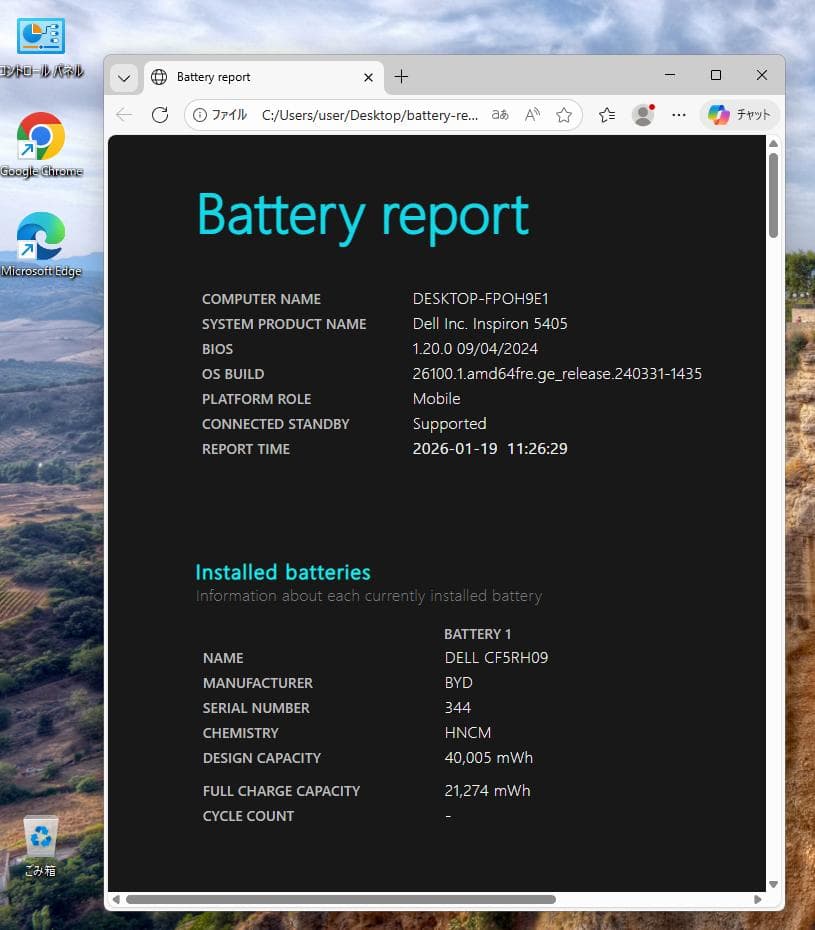Open the tab actions chevron menu
Viewport: 815px width, 930px height.
click(x=123, y=77)
